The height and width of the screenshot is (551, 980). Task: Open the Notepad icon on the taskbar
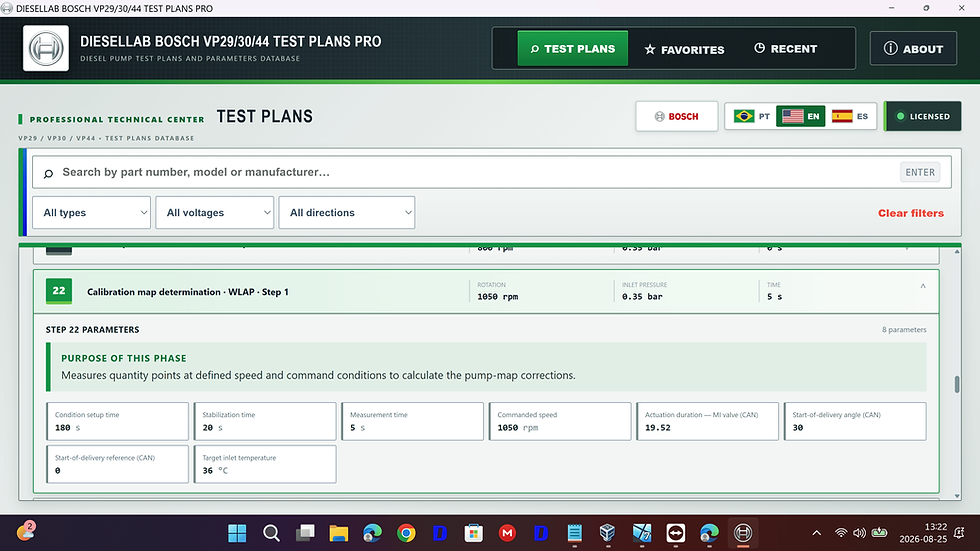tap(574, 533)
